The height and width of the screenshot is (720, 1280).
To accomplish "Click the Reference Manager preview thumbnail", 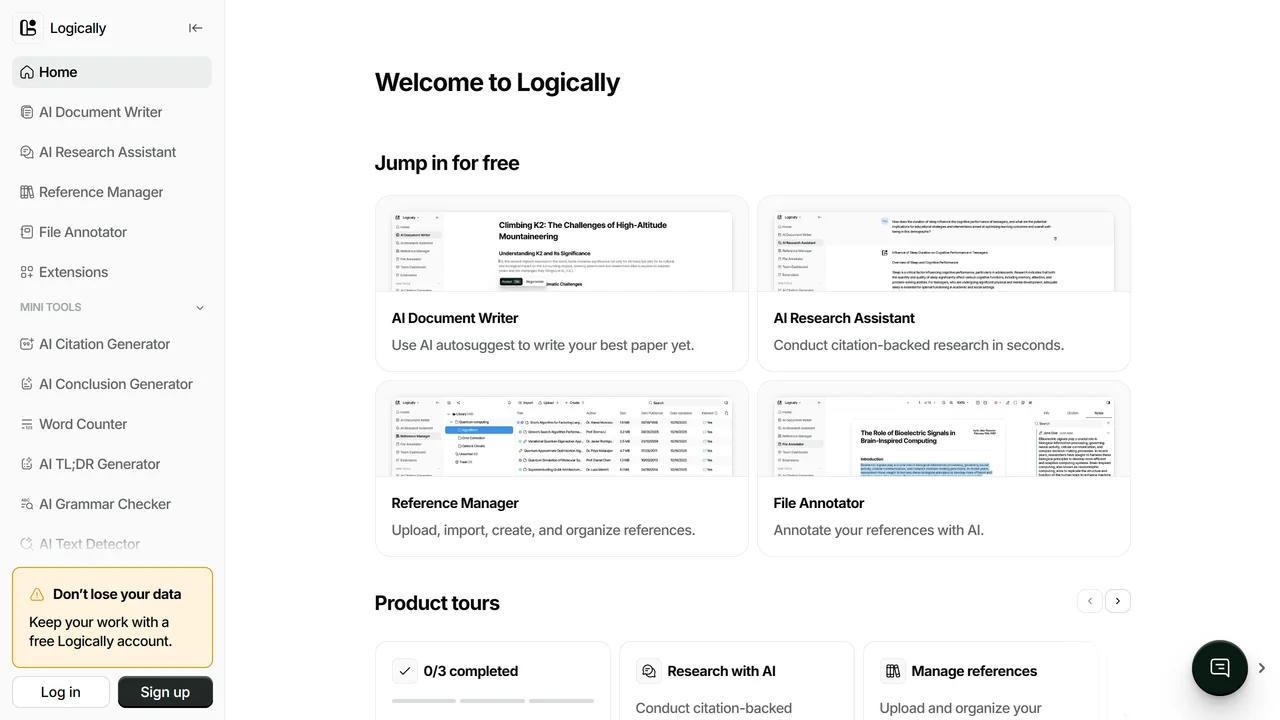I will pos(562,436).
